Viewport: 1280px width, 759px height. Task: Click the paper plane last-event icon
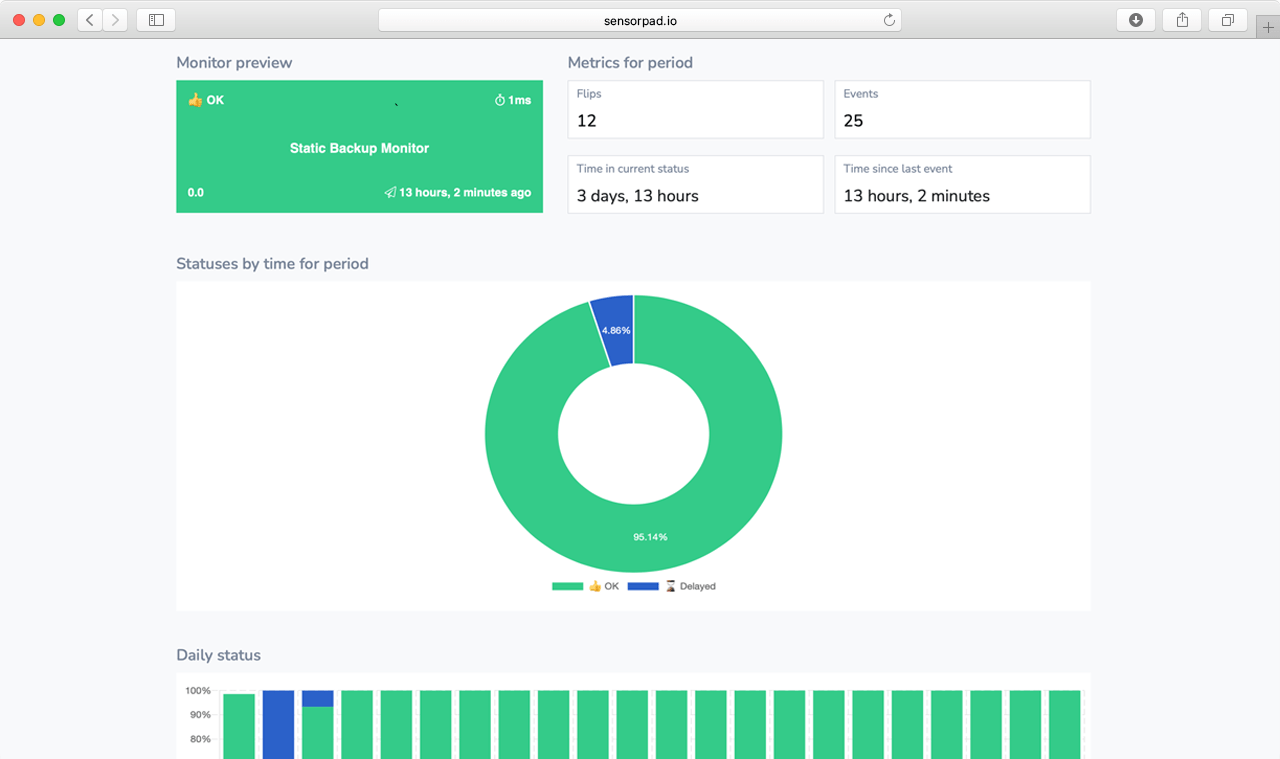tap(390, 192)
